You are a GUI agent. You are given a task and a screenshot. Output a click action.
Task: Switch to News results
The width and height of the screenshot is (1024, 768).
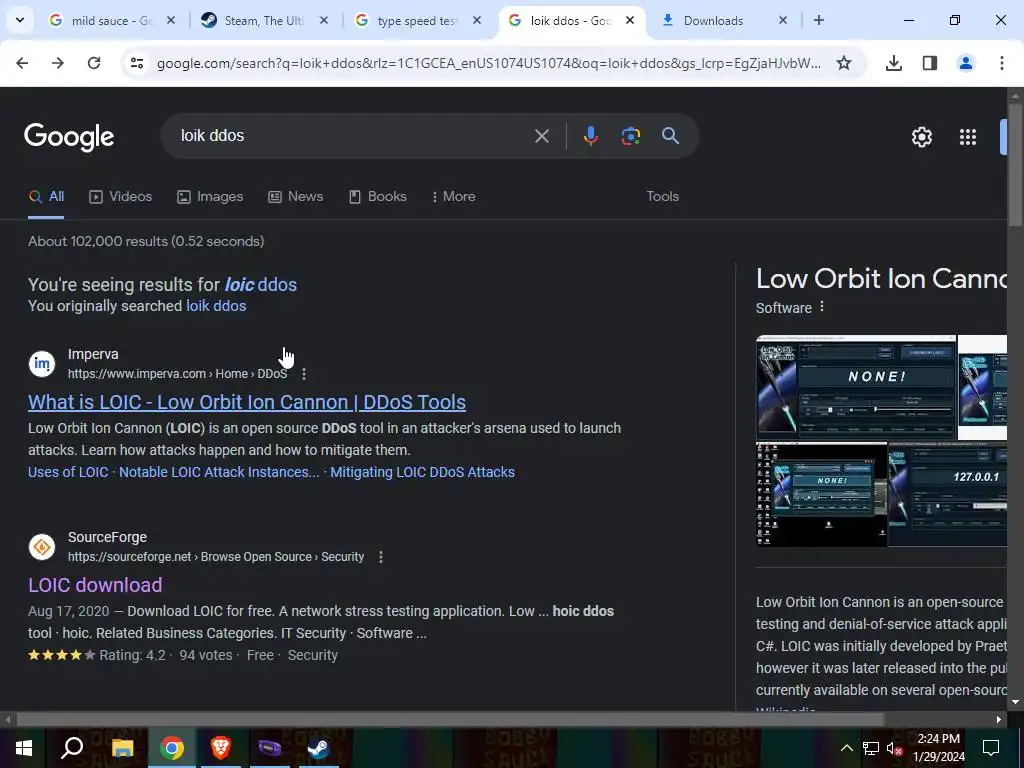coord(295,197)
